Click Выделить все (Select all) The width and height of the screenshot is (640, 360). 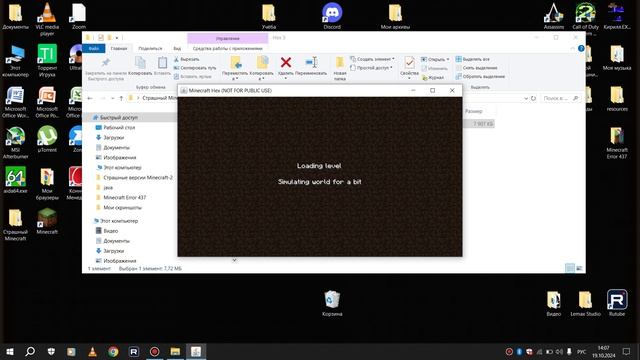point(472,59)
